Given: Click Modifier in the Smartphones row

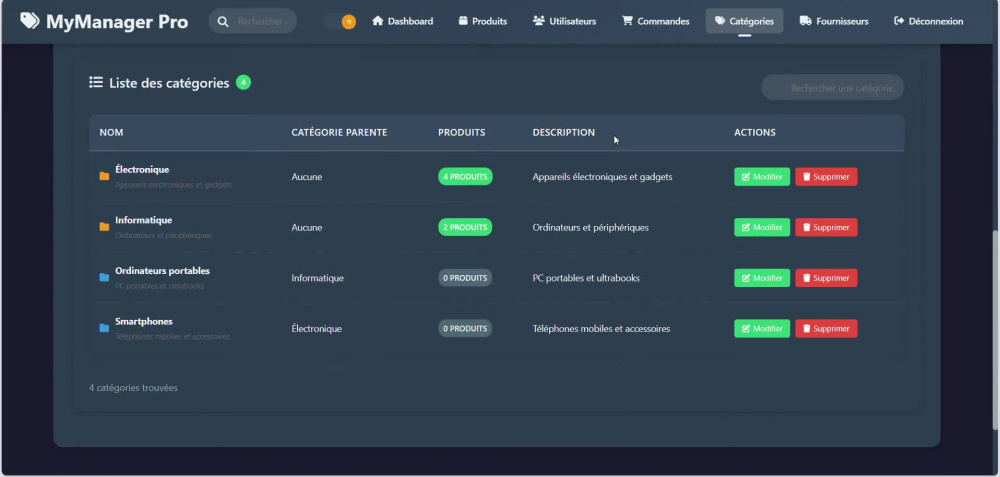Looking at the screenshot, I should pos(762,328).
